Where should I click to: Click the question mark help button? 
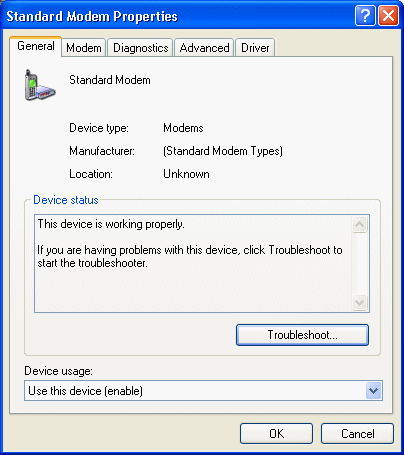click(365, 16)
